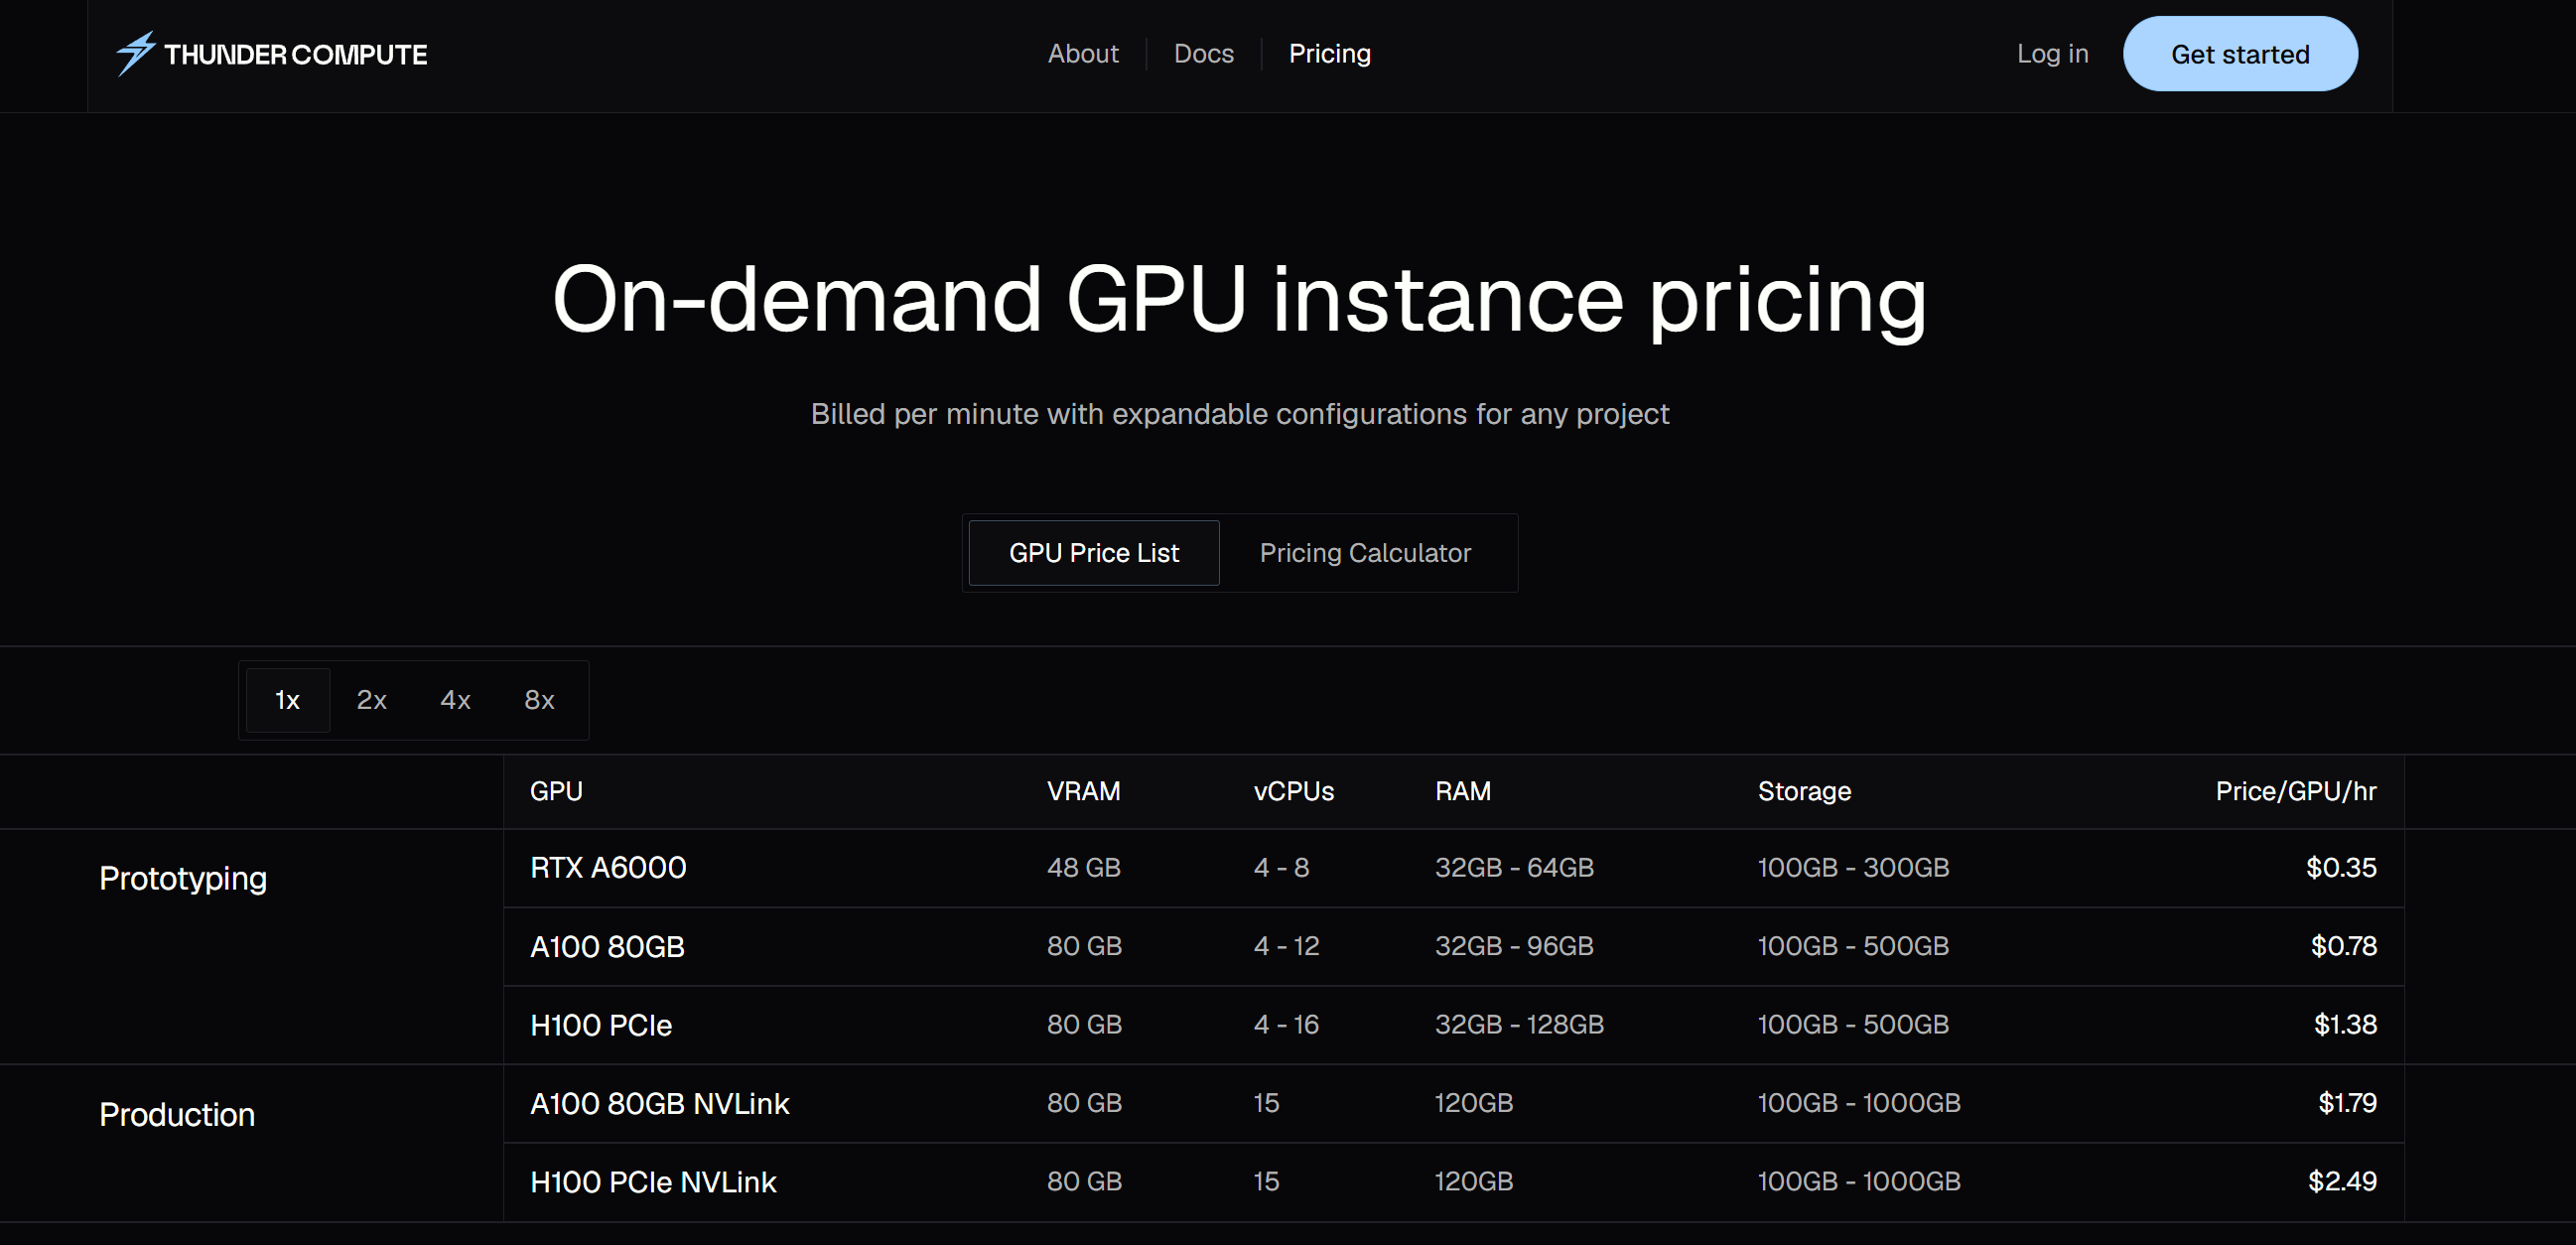Click the $2.49 price cell
Image resolution: width=2576 pixels, height=1245 pixels.
pos(2341,1182)
